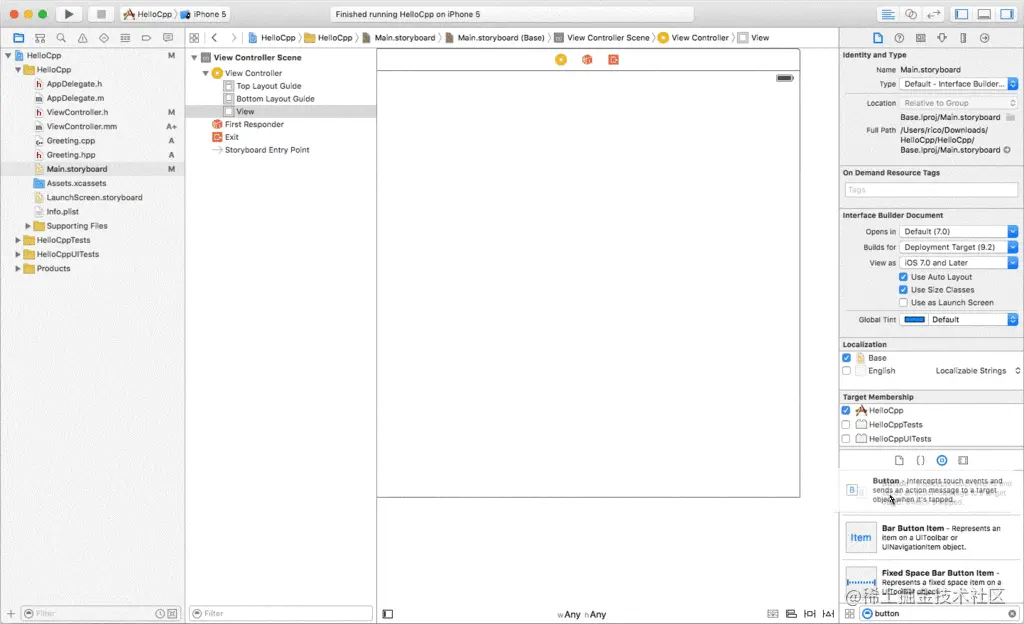Screen dimensions: 1024x624
Task: Select Storyboard Entry Point in outline
Action: 267,150
